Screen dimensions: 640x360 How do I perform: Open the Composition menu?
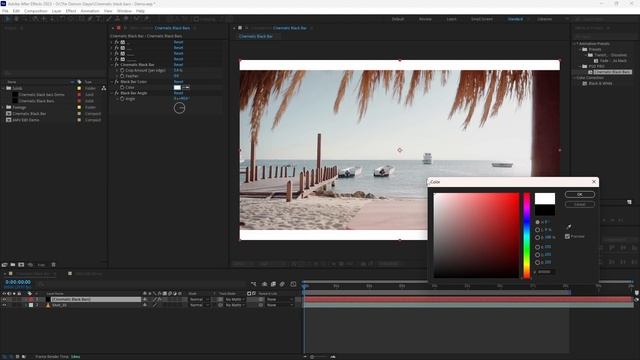tap(36, 11)
